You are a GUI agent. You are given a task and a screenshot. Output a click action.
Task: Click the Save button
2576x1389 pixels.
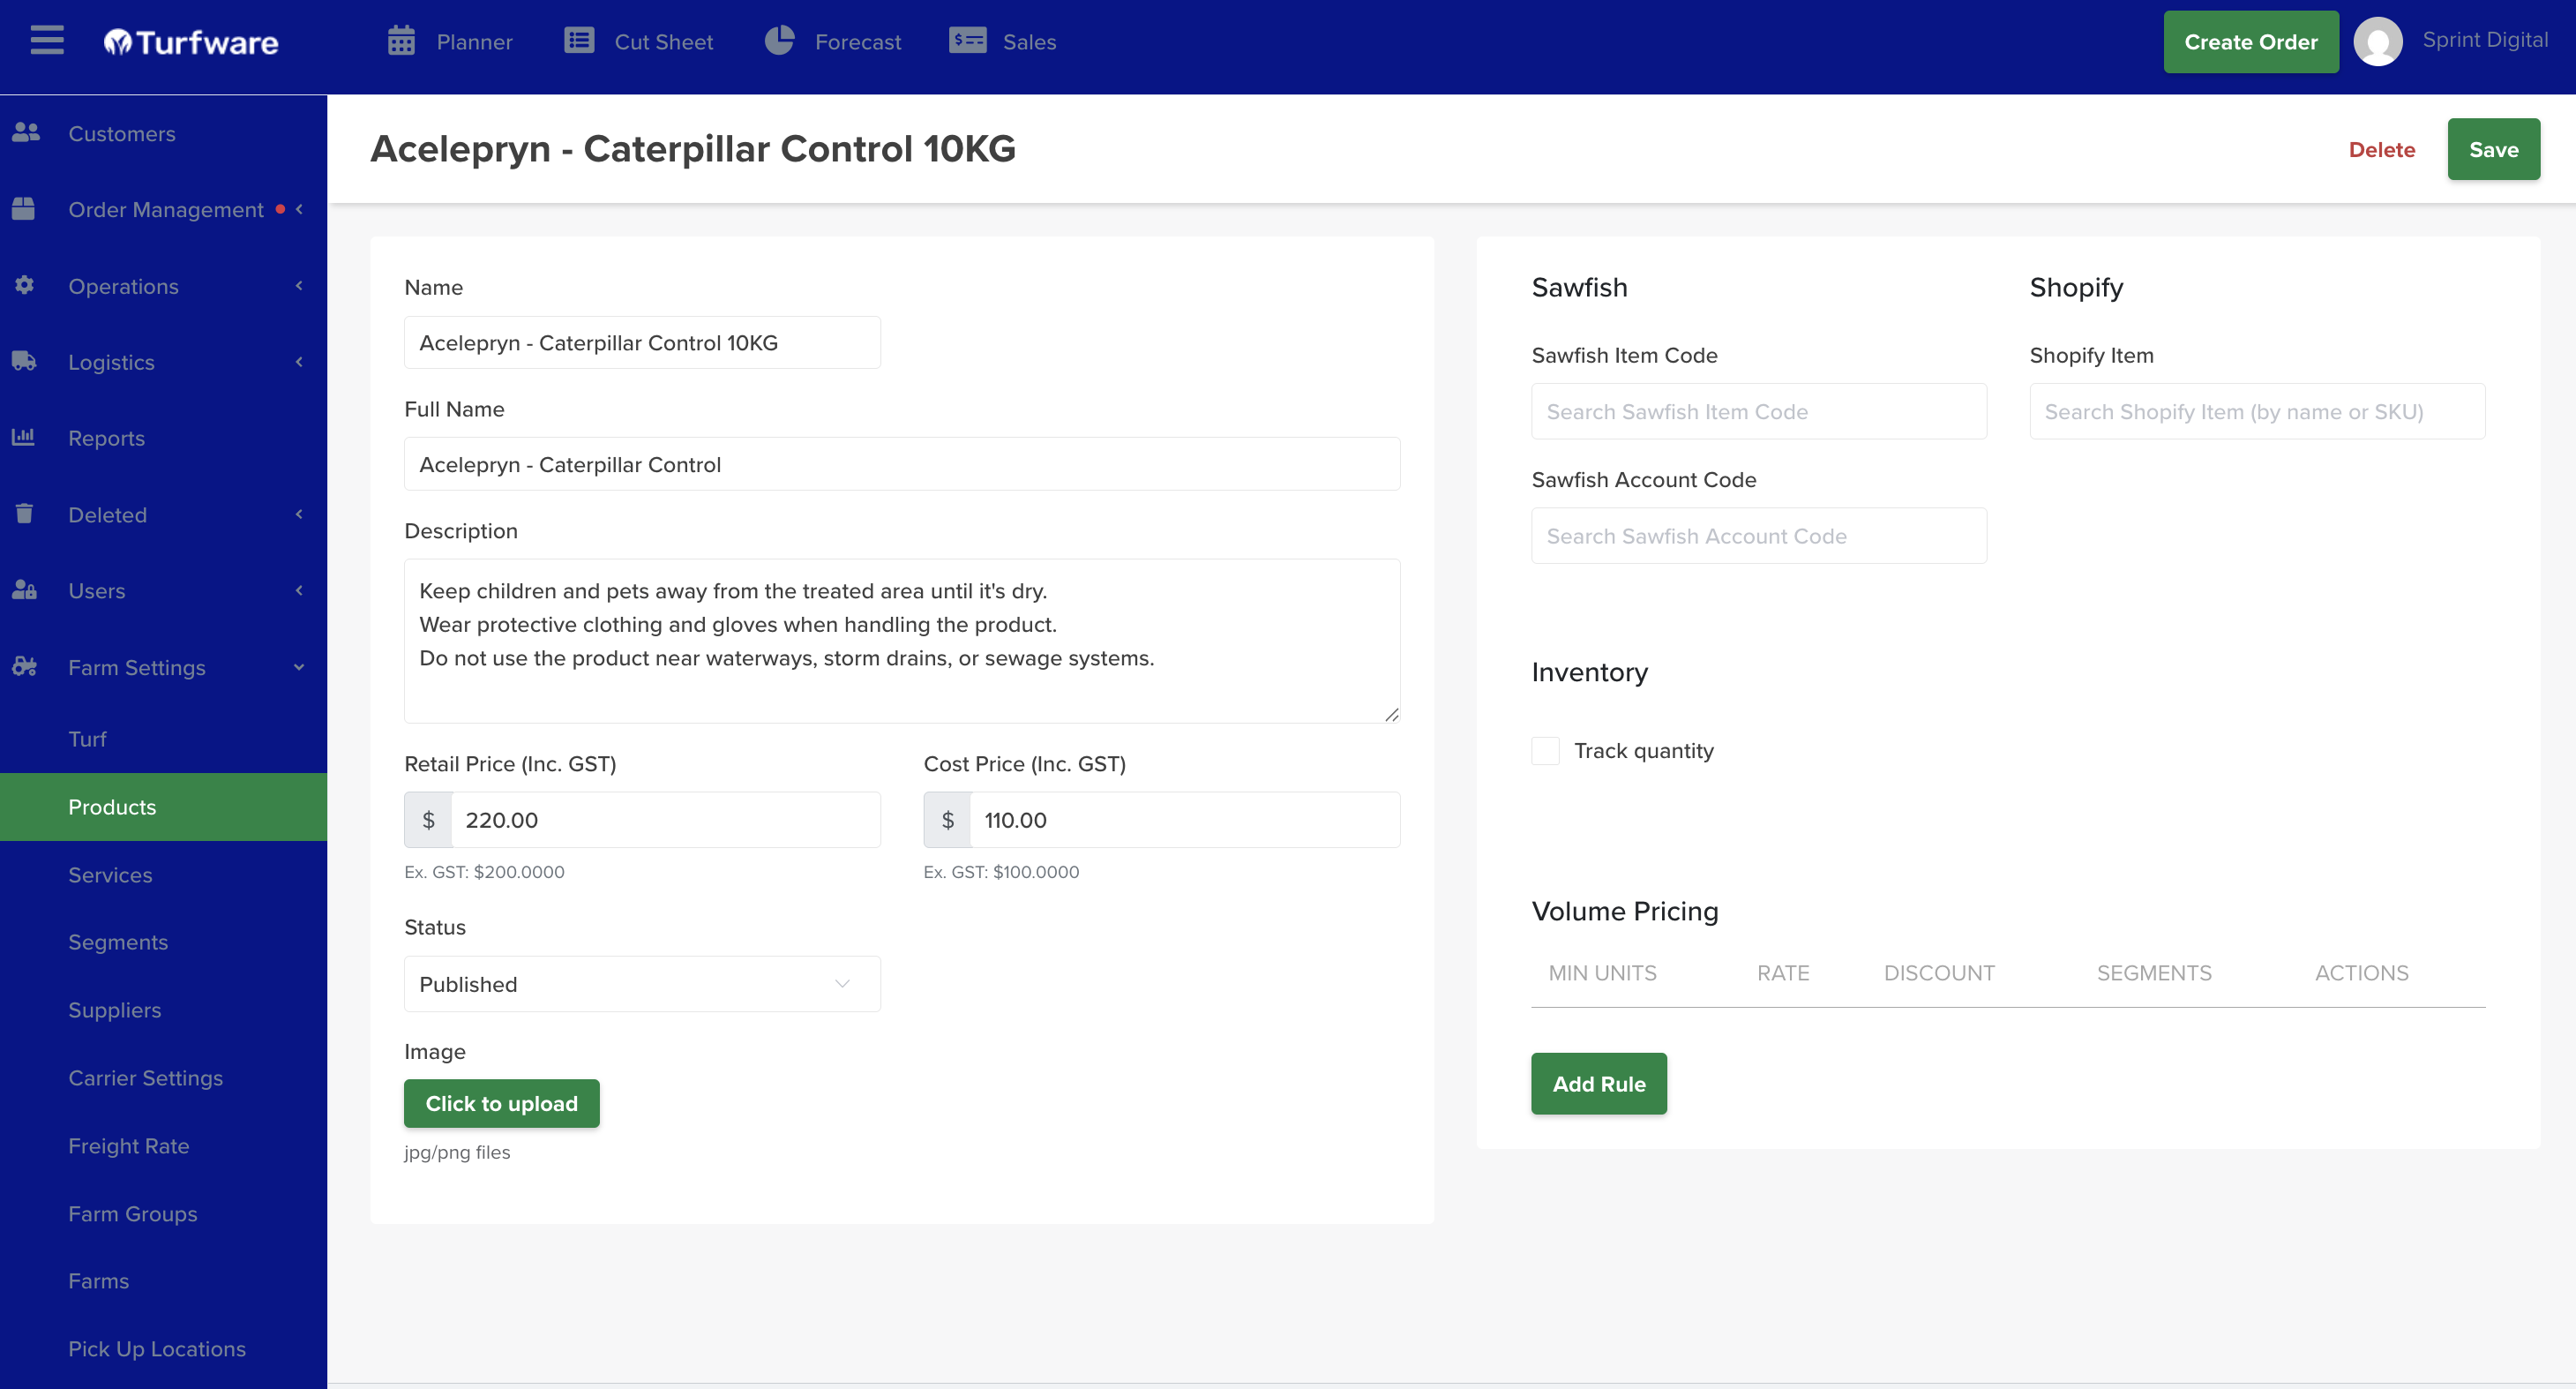[2493, 149]
